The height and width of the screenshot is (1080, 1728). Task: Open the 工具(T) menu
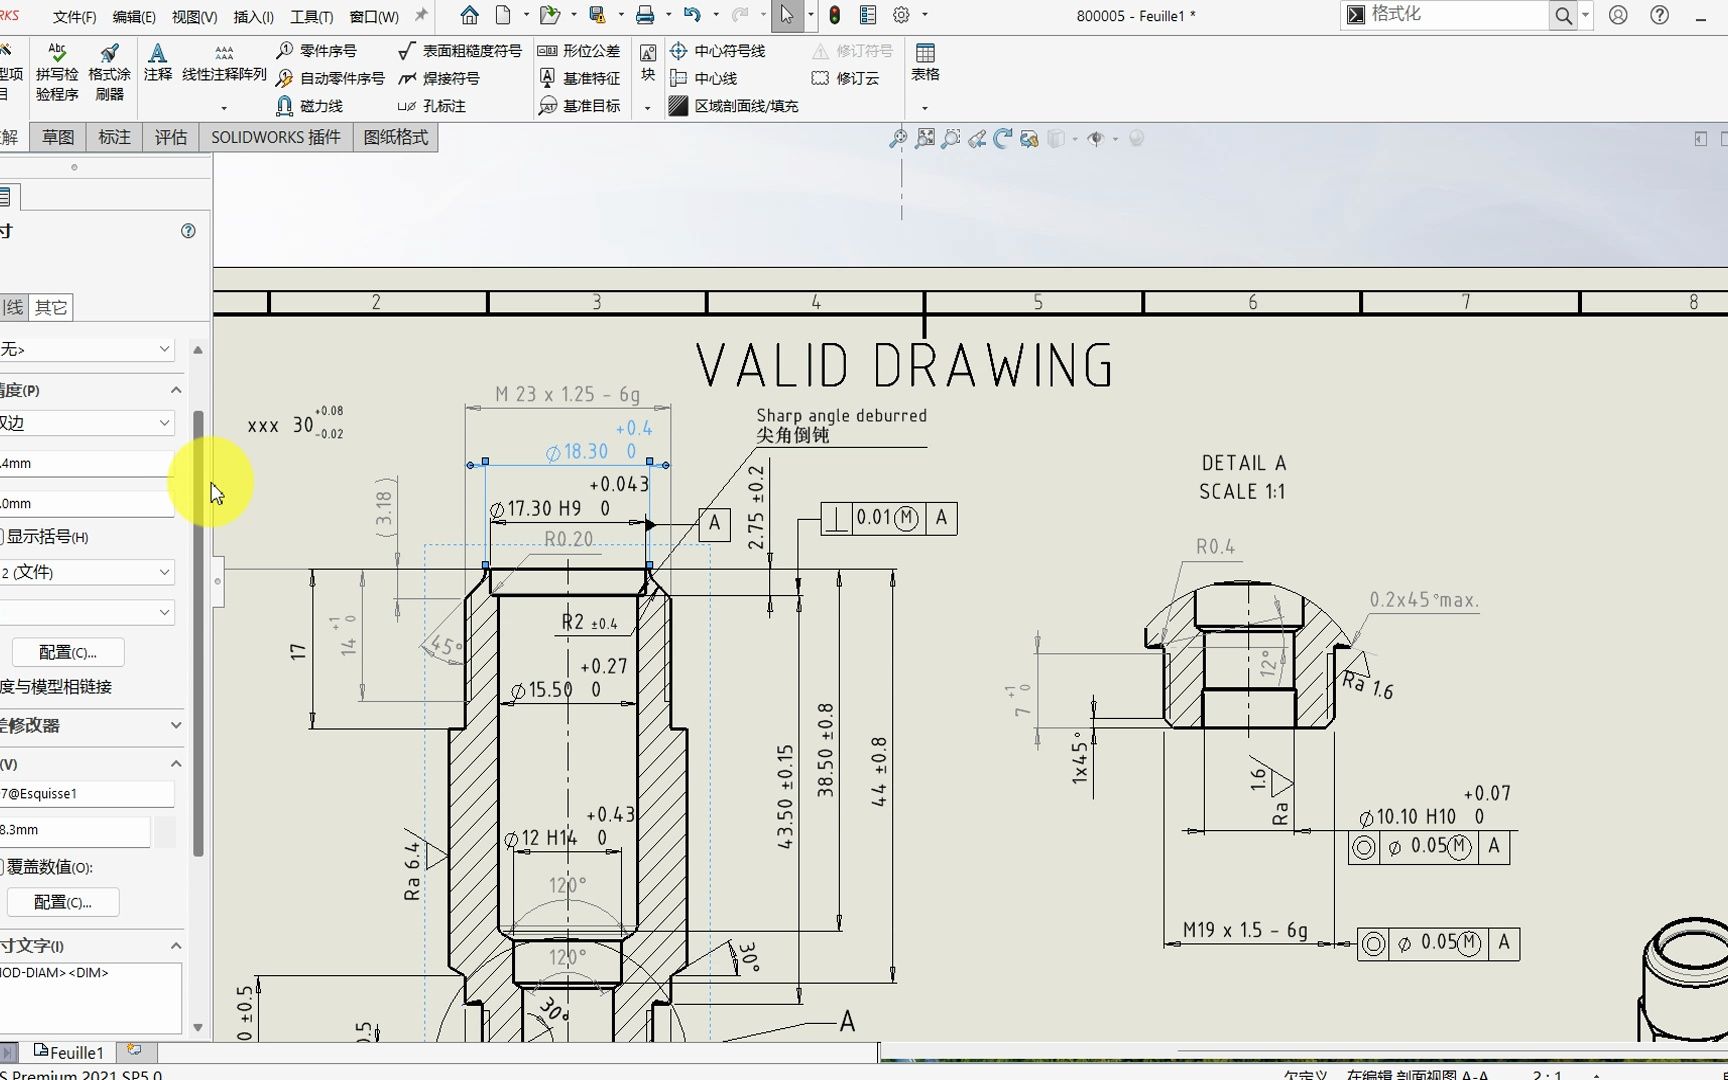[x=311, y=17]
